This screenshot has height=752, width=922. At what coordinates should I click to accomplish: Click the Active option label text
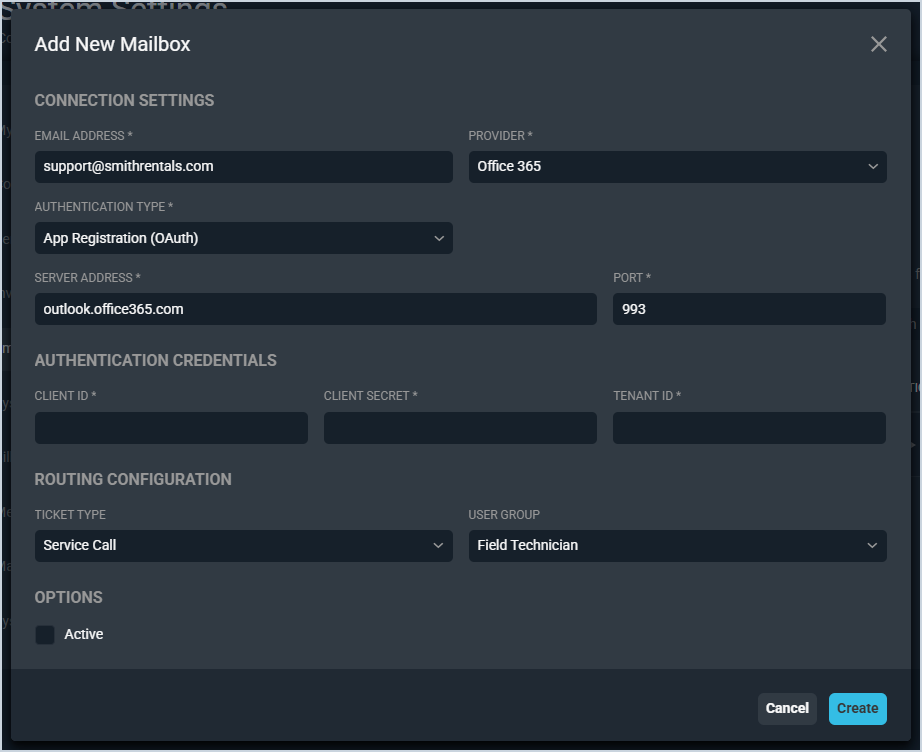coord(84,634)
